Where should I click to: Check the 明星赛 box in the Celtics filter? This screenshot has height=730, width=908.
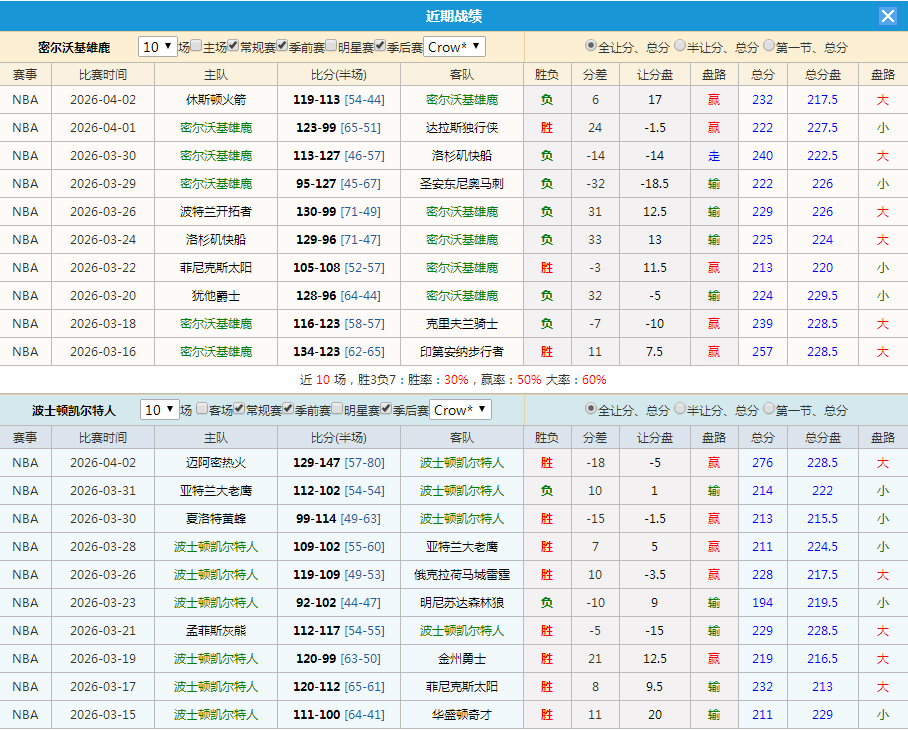(339, 409)
